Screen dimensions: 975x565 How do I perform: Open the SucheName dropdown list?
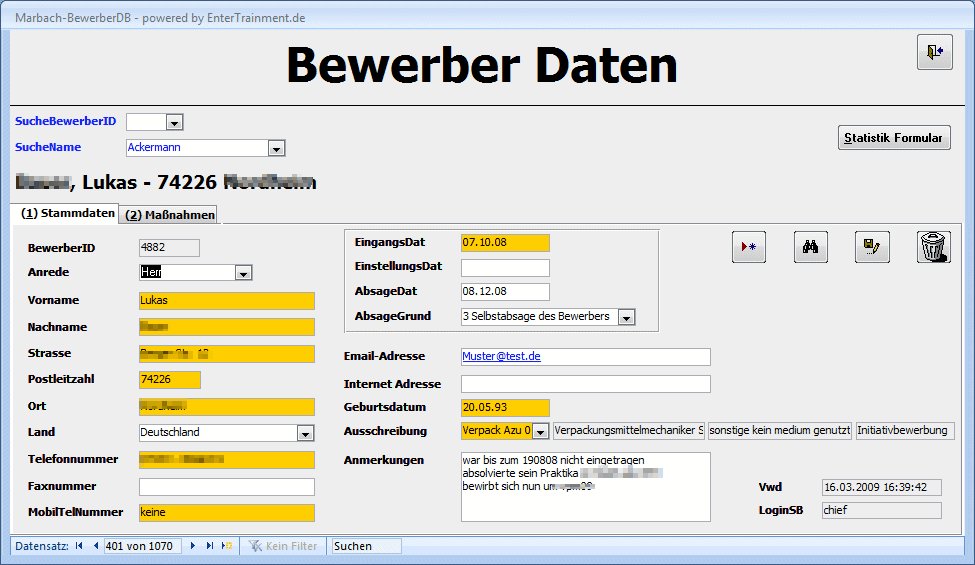277,148
